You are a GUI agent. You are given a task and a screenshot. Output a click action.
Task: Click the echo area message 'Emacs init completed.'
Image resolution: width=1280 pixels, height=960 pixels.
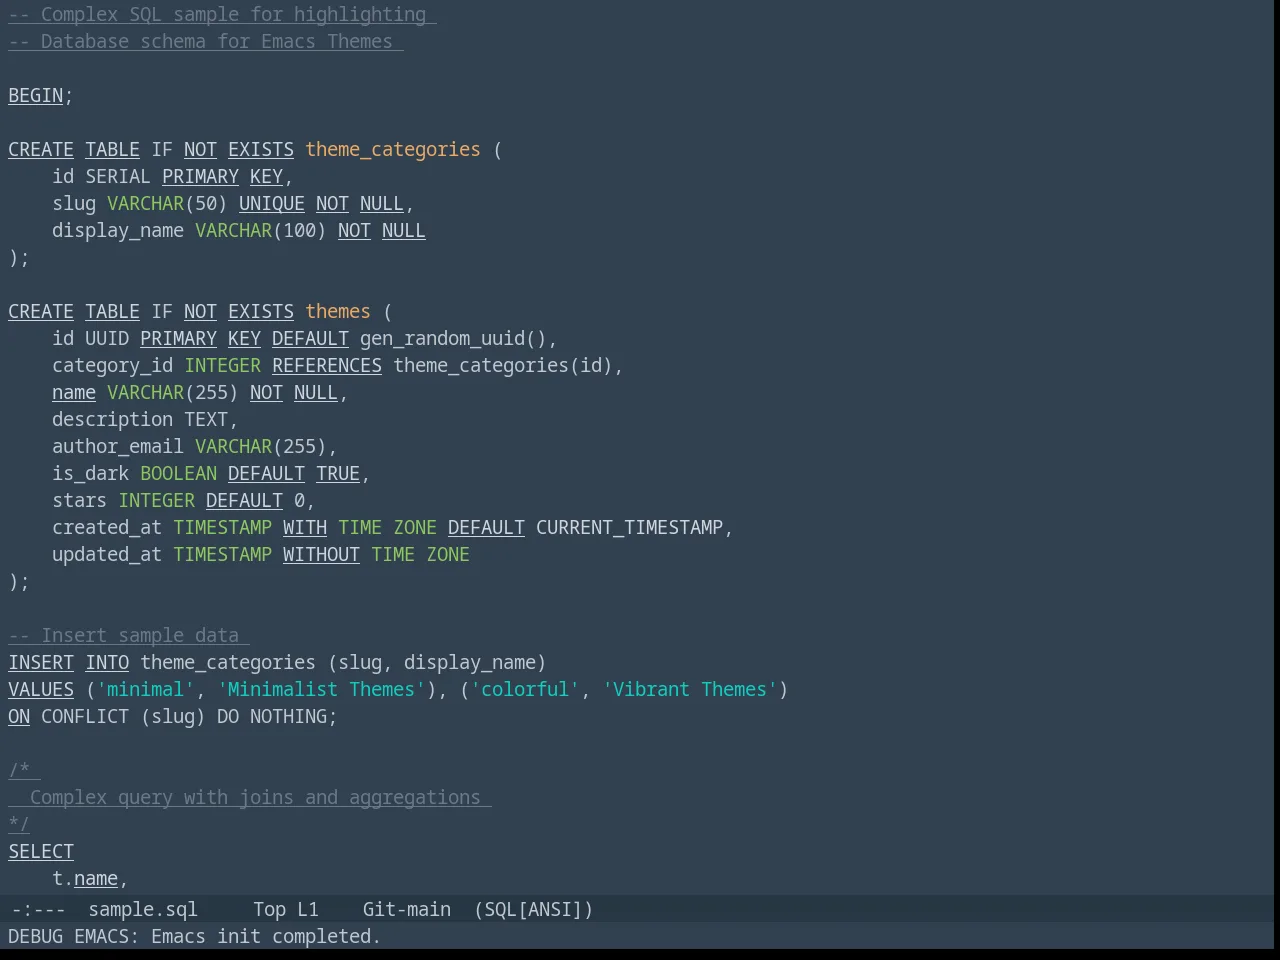266,937
